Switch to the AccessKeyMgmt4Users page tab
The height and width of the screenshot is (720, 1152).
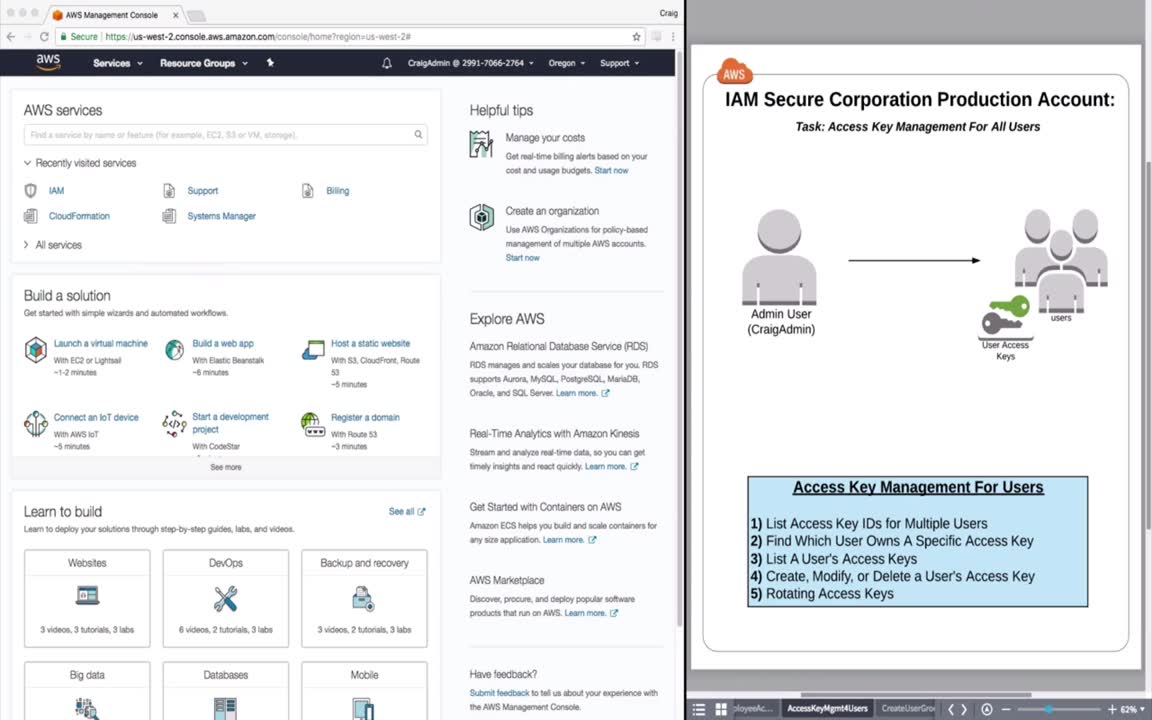tap(827, 709)
